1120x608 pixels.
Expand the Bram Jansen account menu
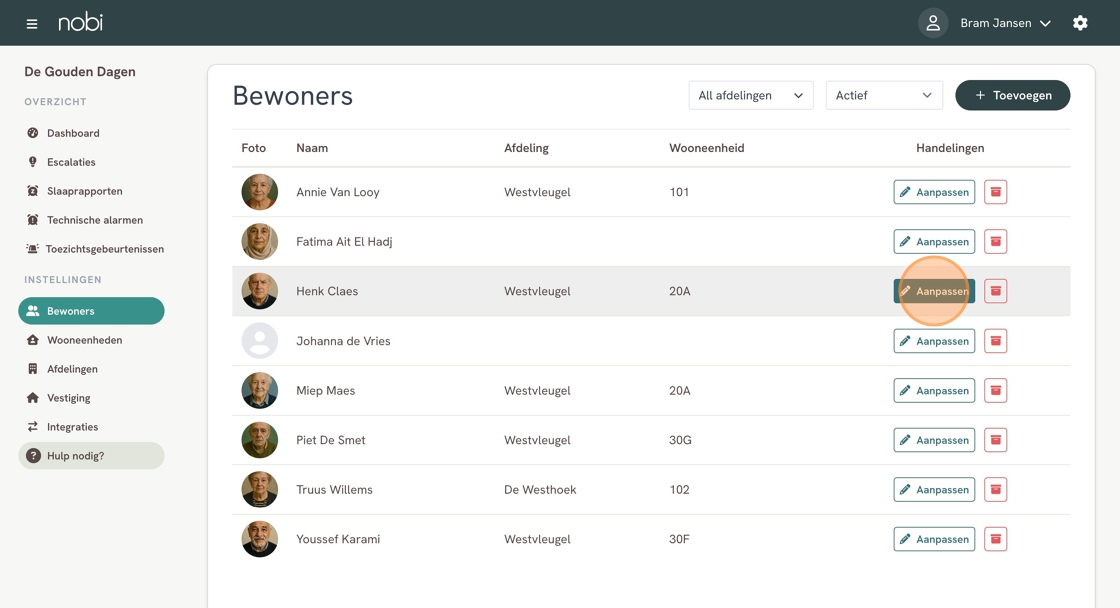[x=1005, y=23]
